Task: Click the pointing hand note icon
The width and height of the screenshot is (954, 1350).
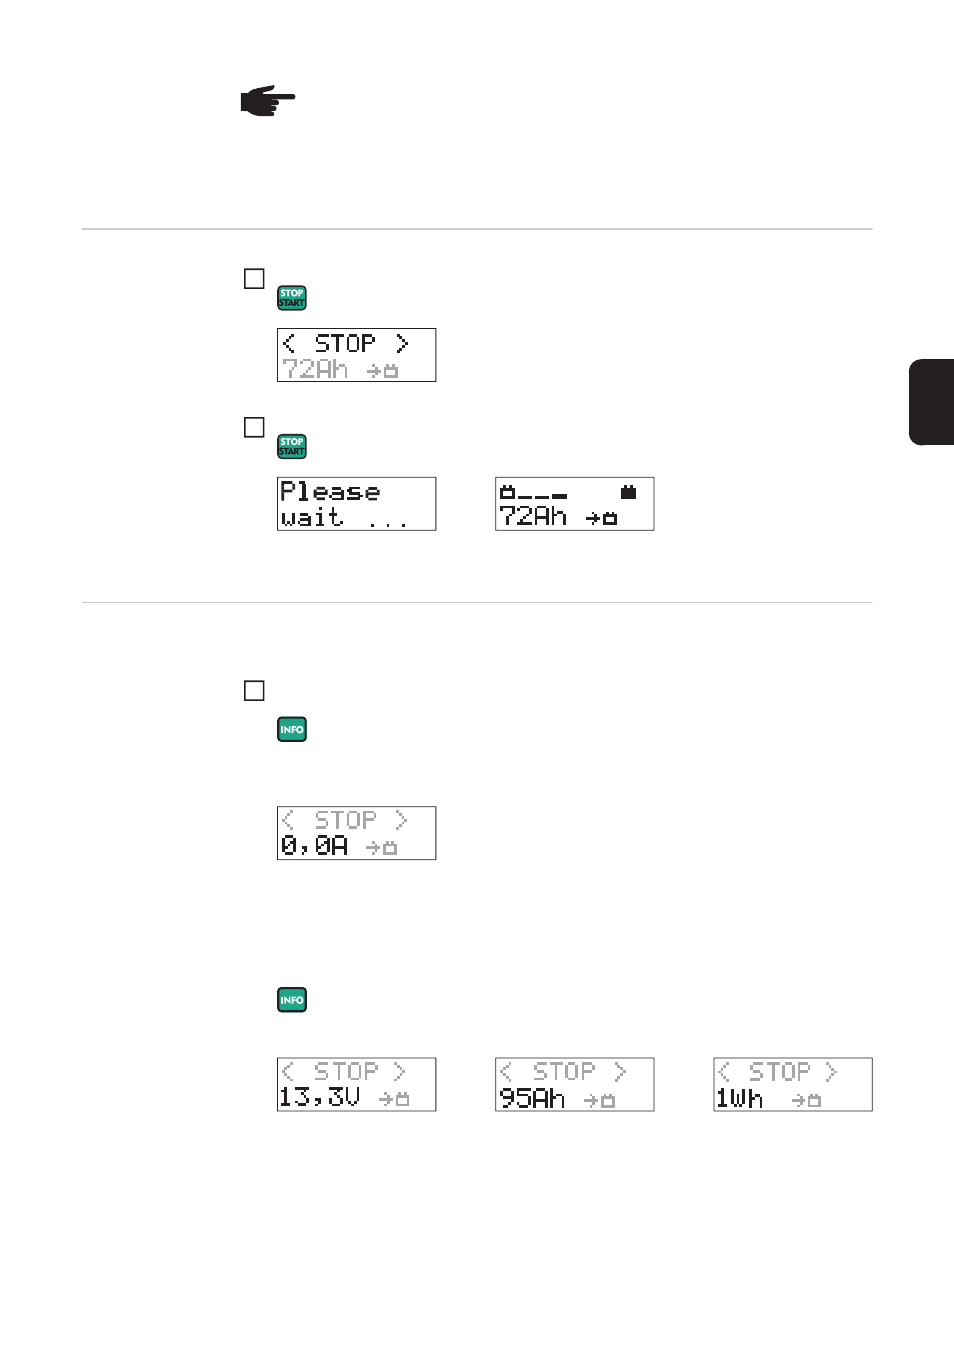Action: (267, 101)
